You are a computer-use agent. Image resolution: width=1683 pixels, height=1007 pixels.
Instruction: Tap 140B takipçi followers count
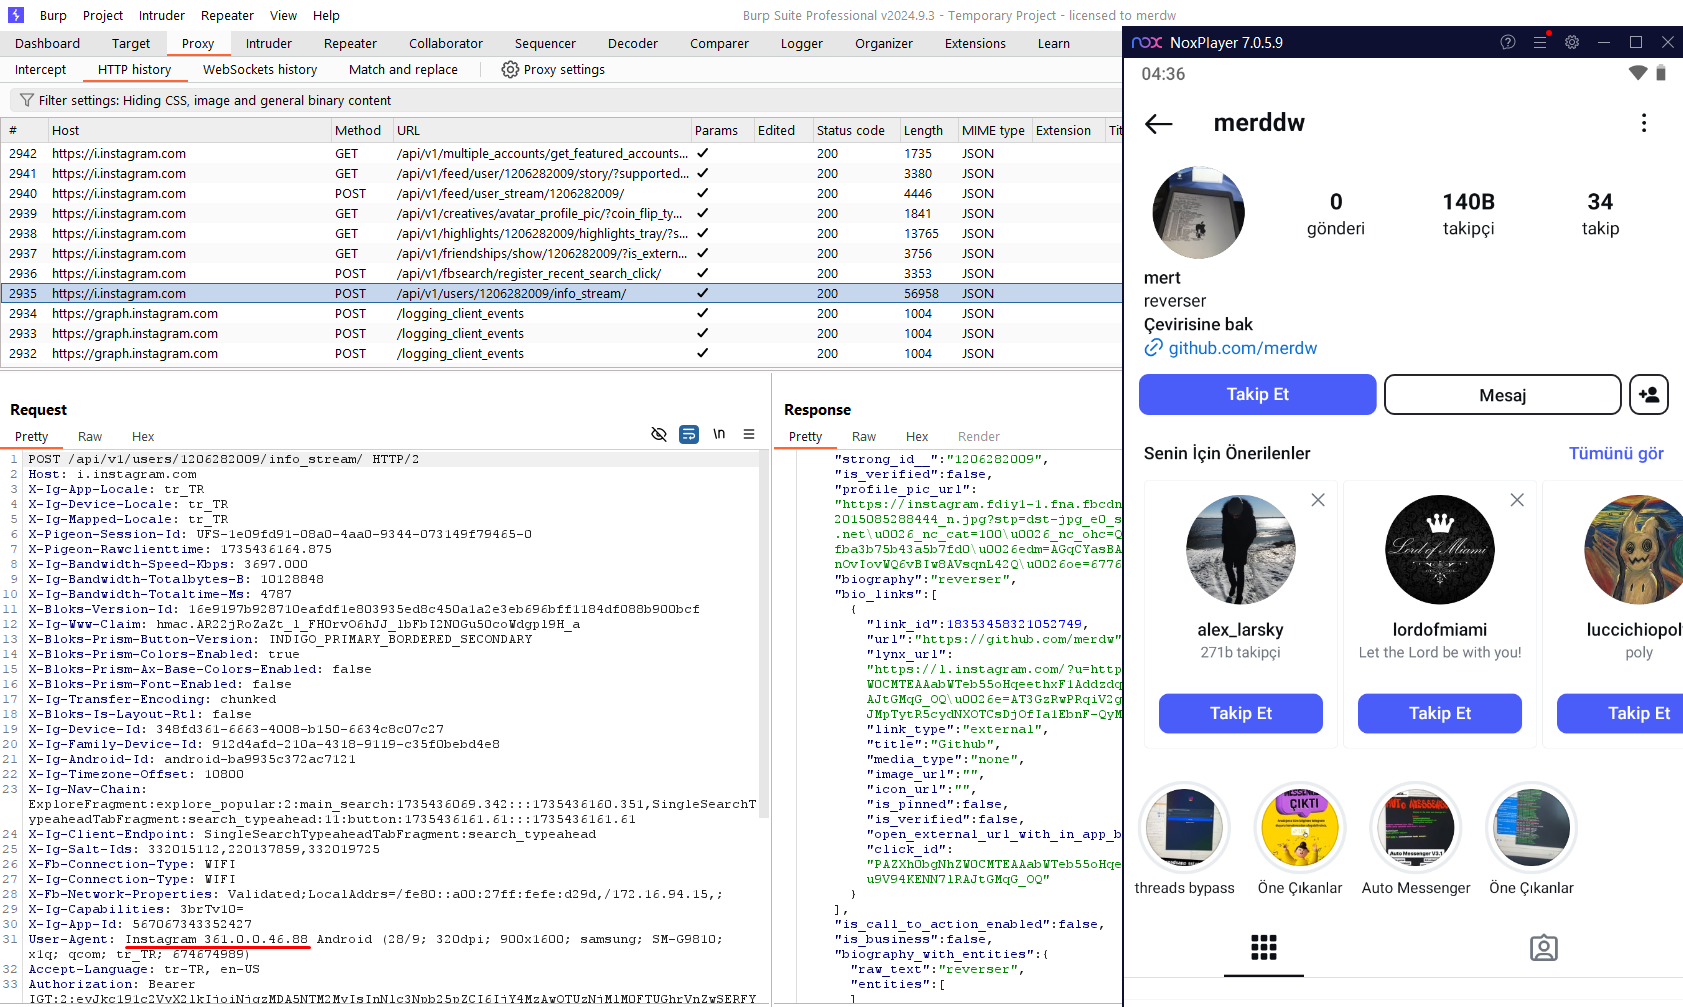(1469, 214)
